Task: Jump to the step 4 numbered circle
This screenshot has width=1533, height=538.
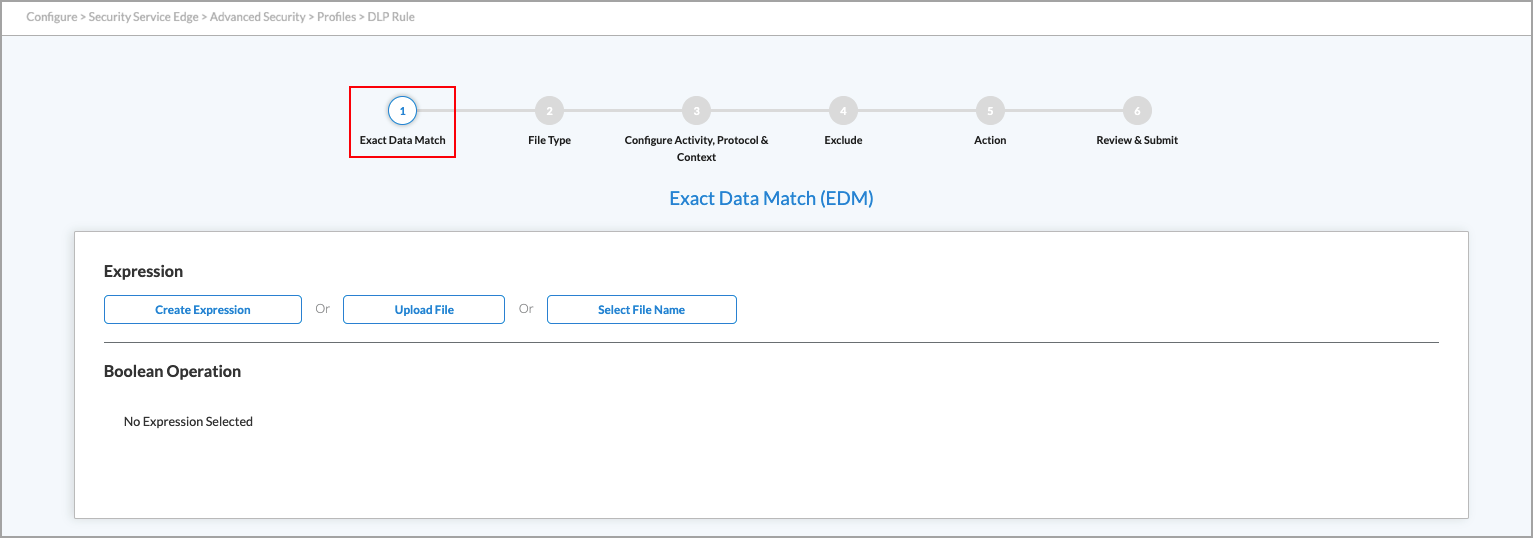Action: [843, 111]
